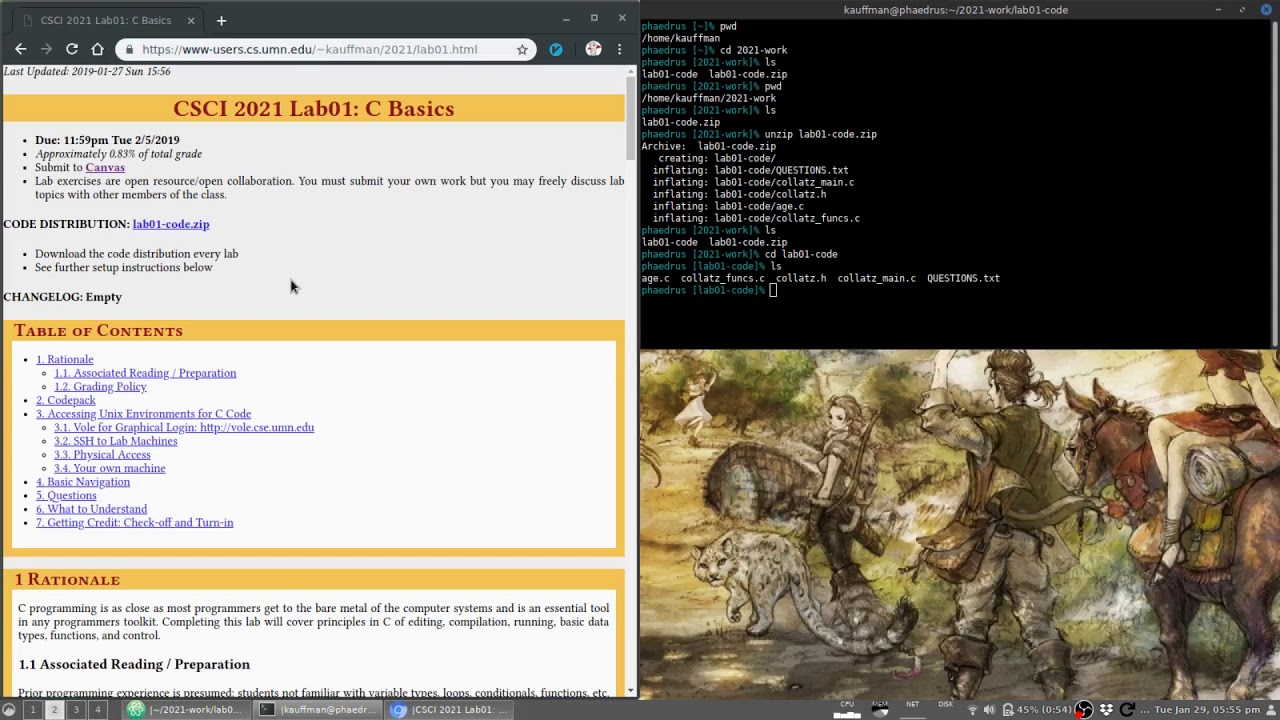The width and height of the screenshot is (1280, 720).
Task: Click 'QUESTIONS.txt' in the terminal ls output
Action: click(963, 278)
